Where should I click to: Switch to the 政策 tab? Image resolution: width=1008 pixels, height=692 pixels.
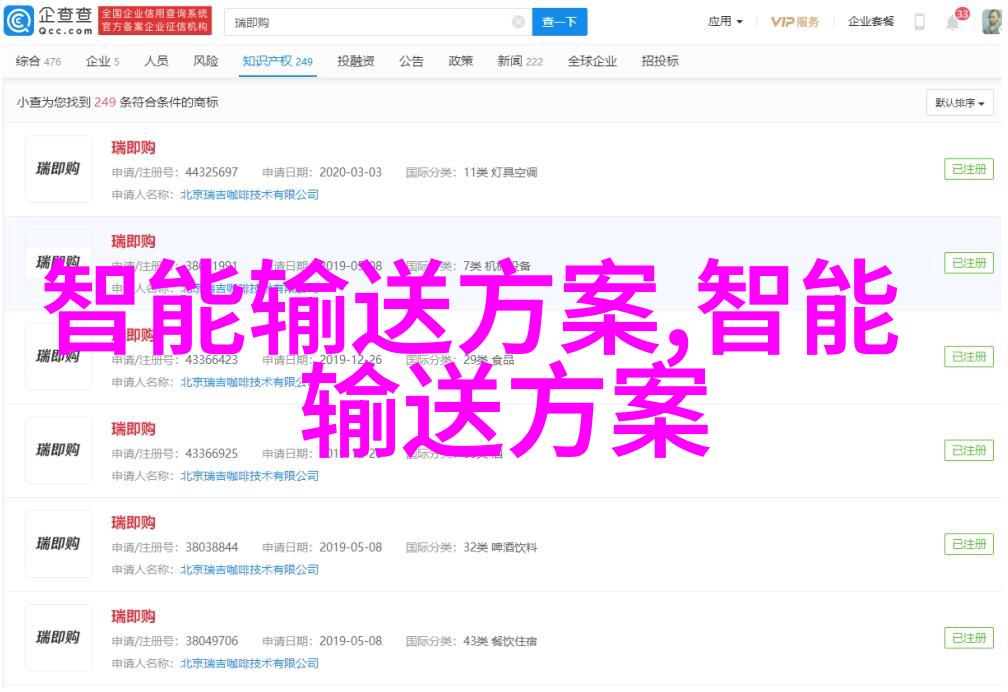(x=461, y=61)
